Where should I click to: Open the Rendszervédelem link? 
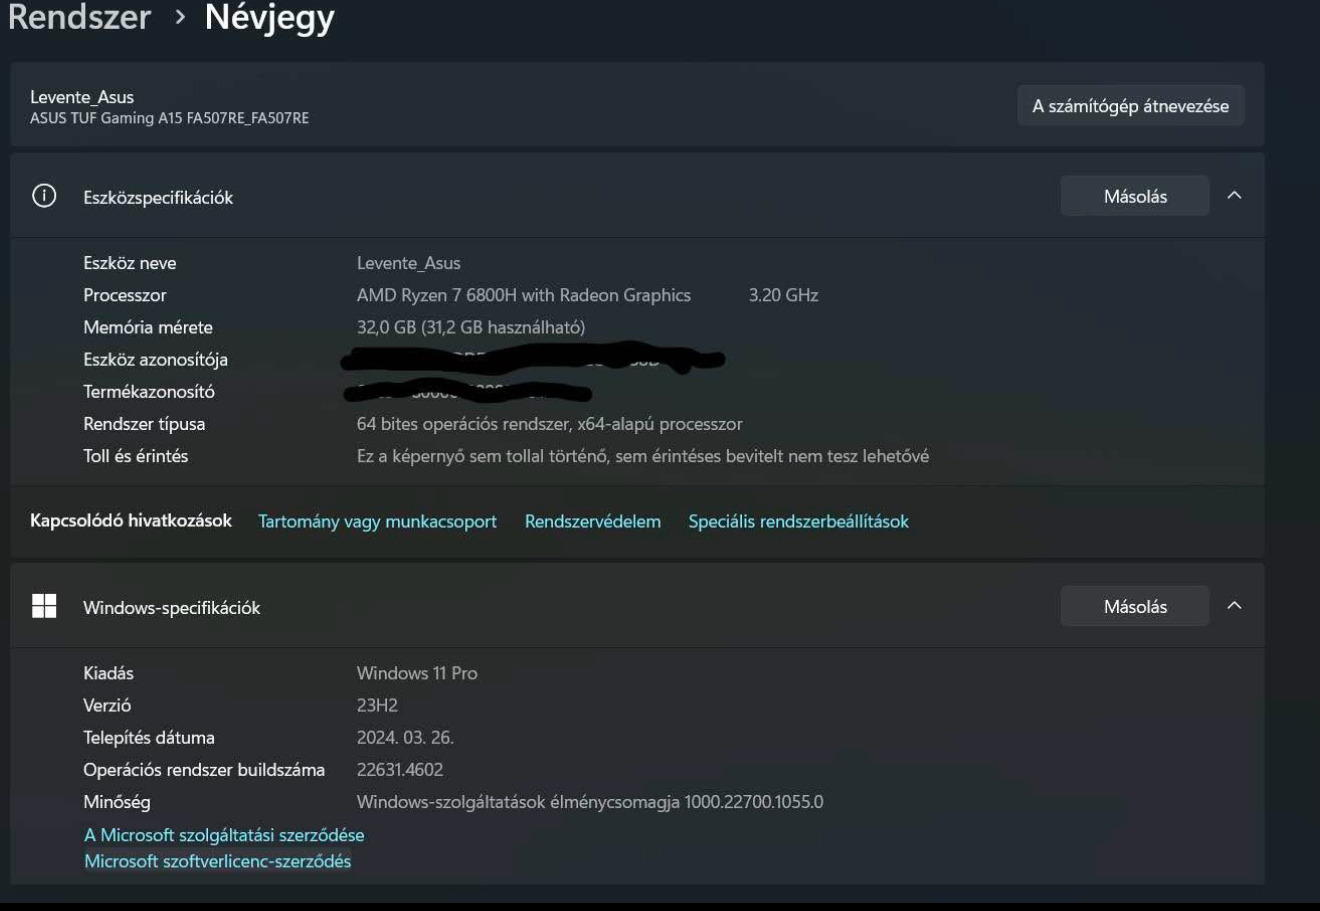pyautogui.click(x=593, y=521)
